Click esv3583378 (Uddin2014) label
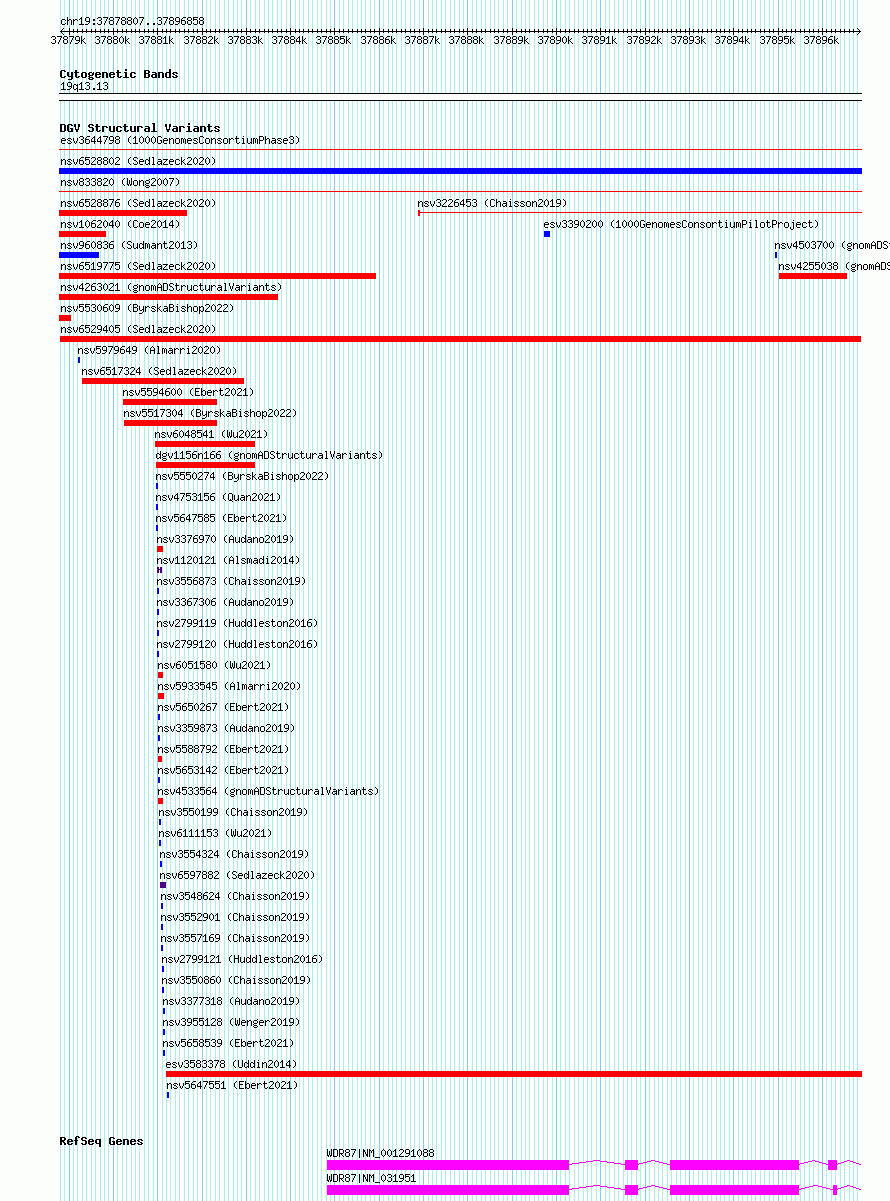This screenshot has height=1201, width=890. 231,1065
